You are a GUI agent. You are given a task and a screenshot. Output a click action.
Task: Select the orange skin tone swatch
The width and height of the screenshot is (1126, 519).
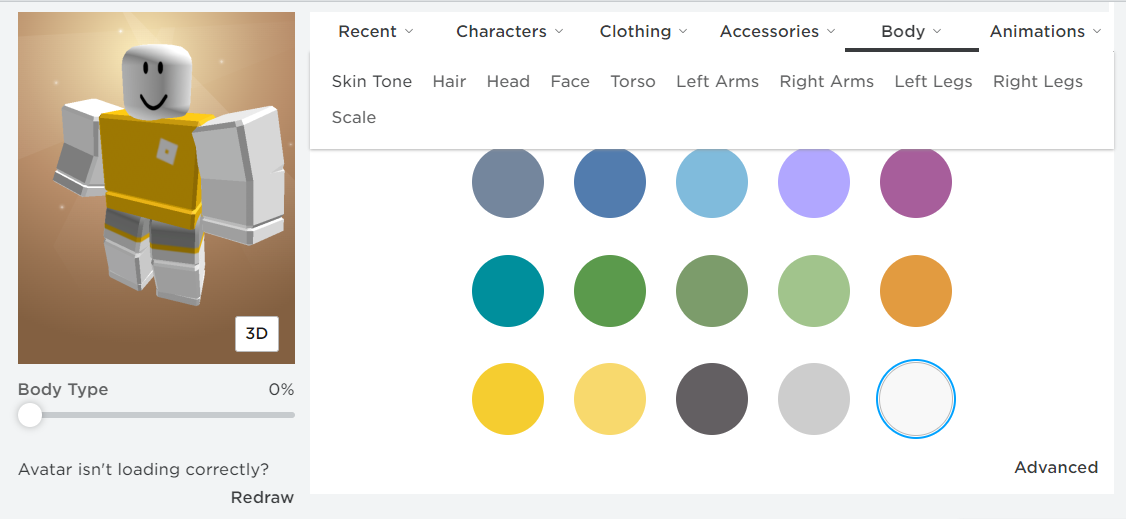[x=916, y=291]
